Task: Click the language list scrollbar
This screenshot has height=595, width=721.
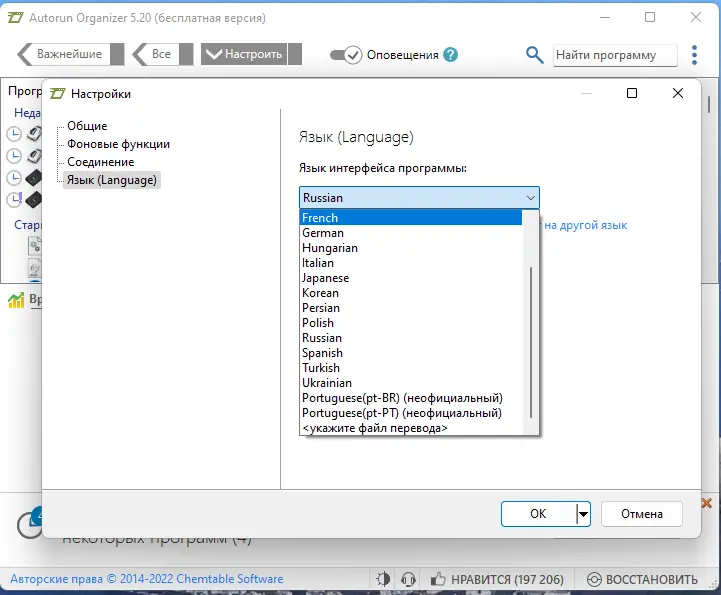Action: point(531,342)
